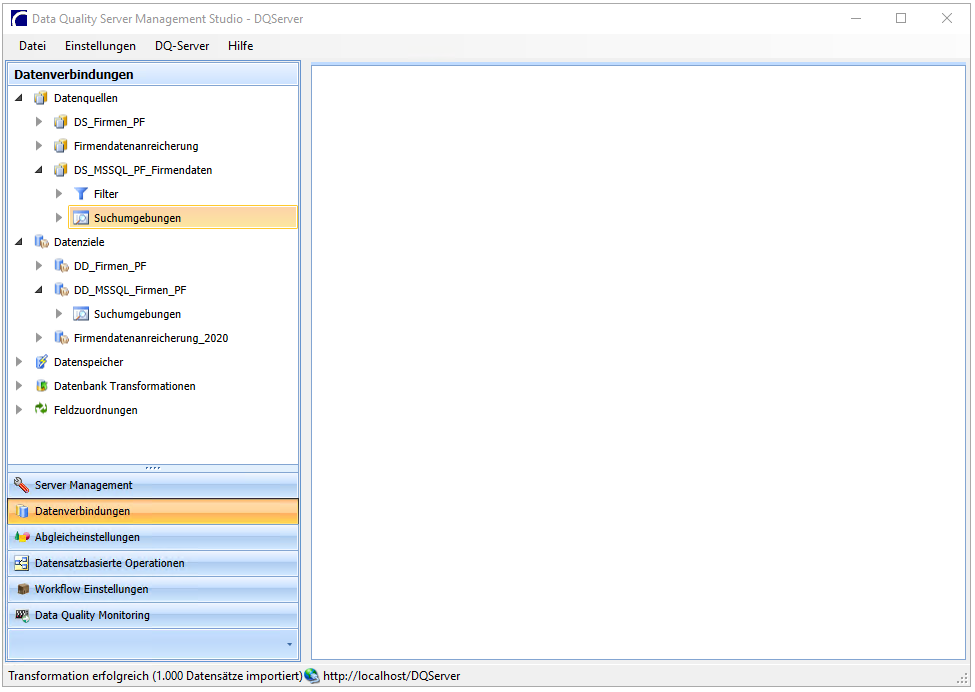Click the DS_MSSQL_PF_Firmendaten source icon

tap(61, 170)
